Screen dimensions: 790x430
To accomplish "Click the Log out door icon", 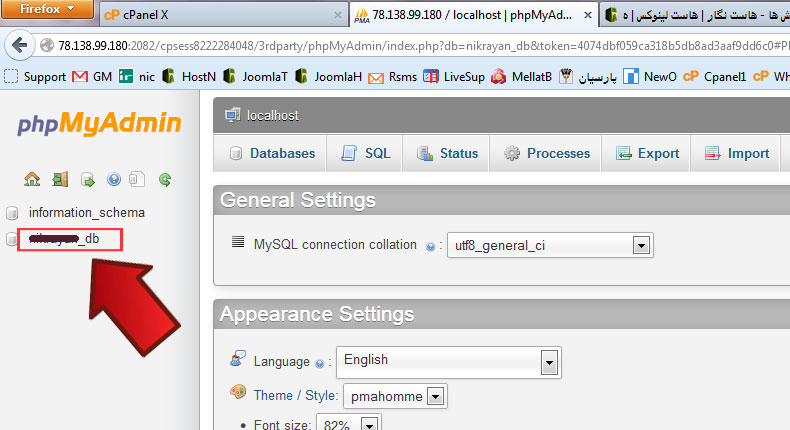I will point(60,180).
